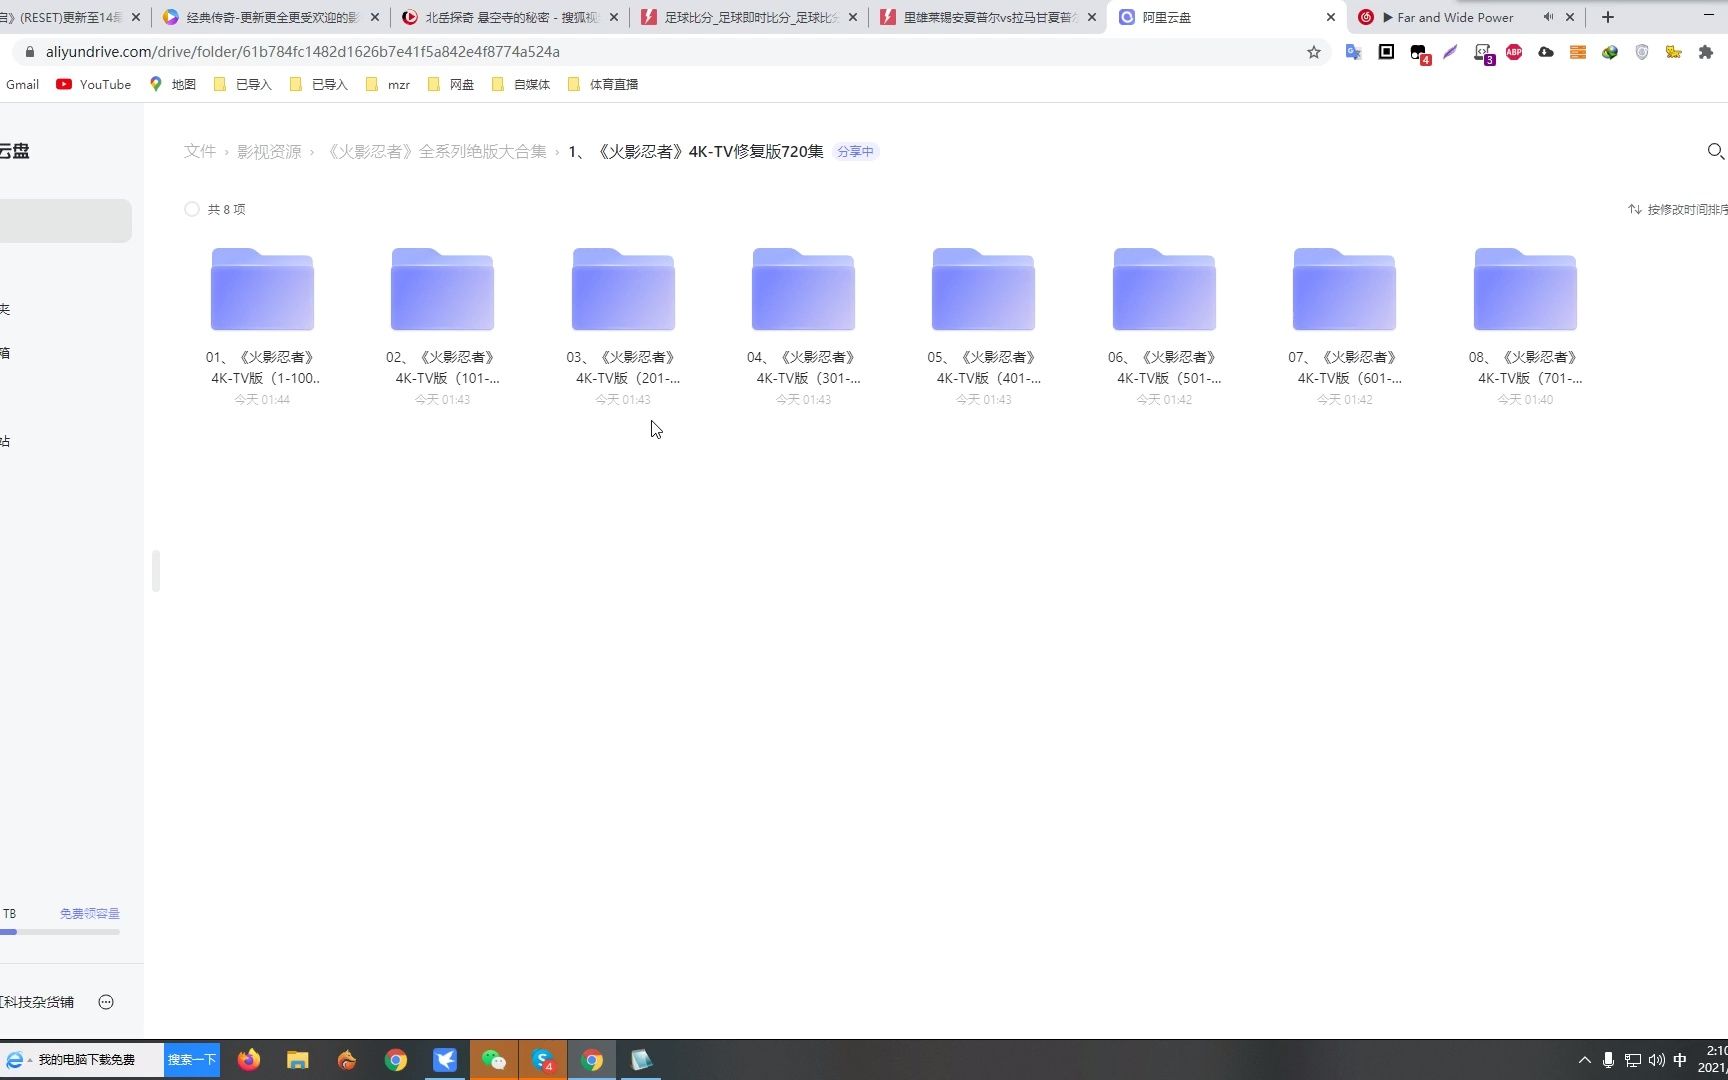Toggle the 中 input method indicator
1728x1080 pixels.
tap(1680, 1060)
